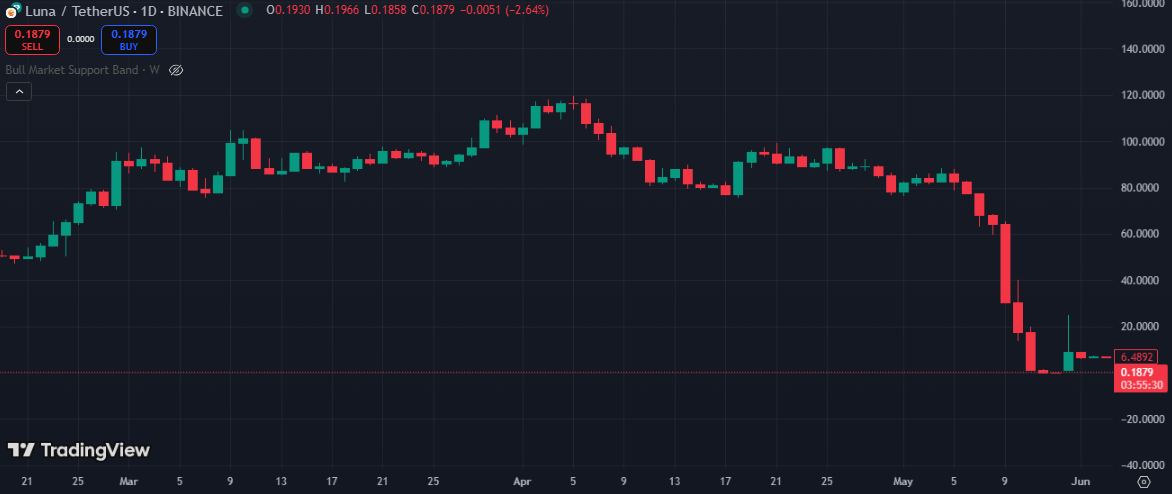This screenshot has height=494, width=1172.
Task: Click the high value H0.1966
Action: click(x=337, y=10)
